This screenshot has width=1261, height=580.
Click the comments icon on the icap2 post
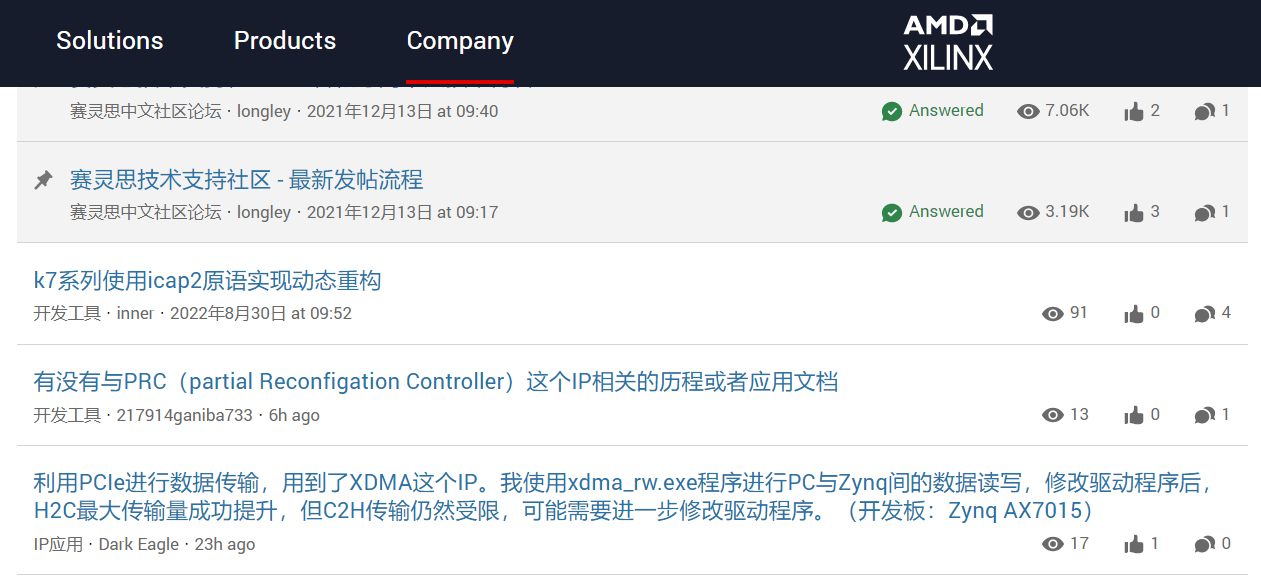click(1204, 314)
